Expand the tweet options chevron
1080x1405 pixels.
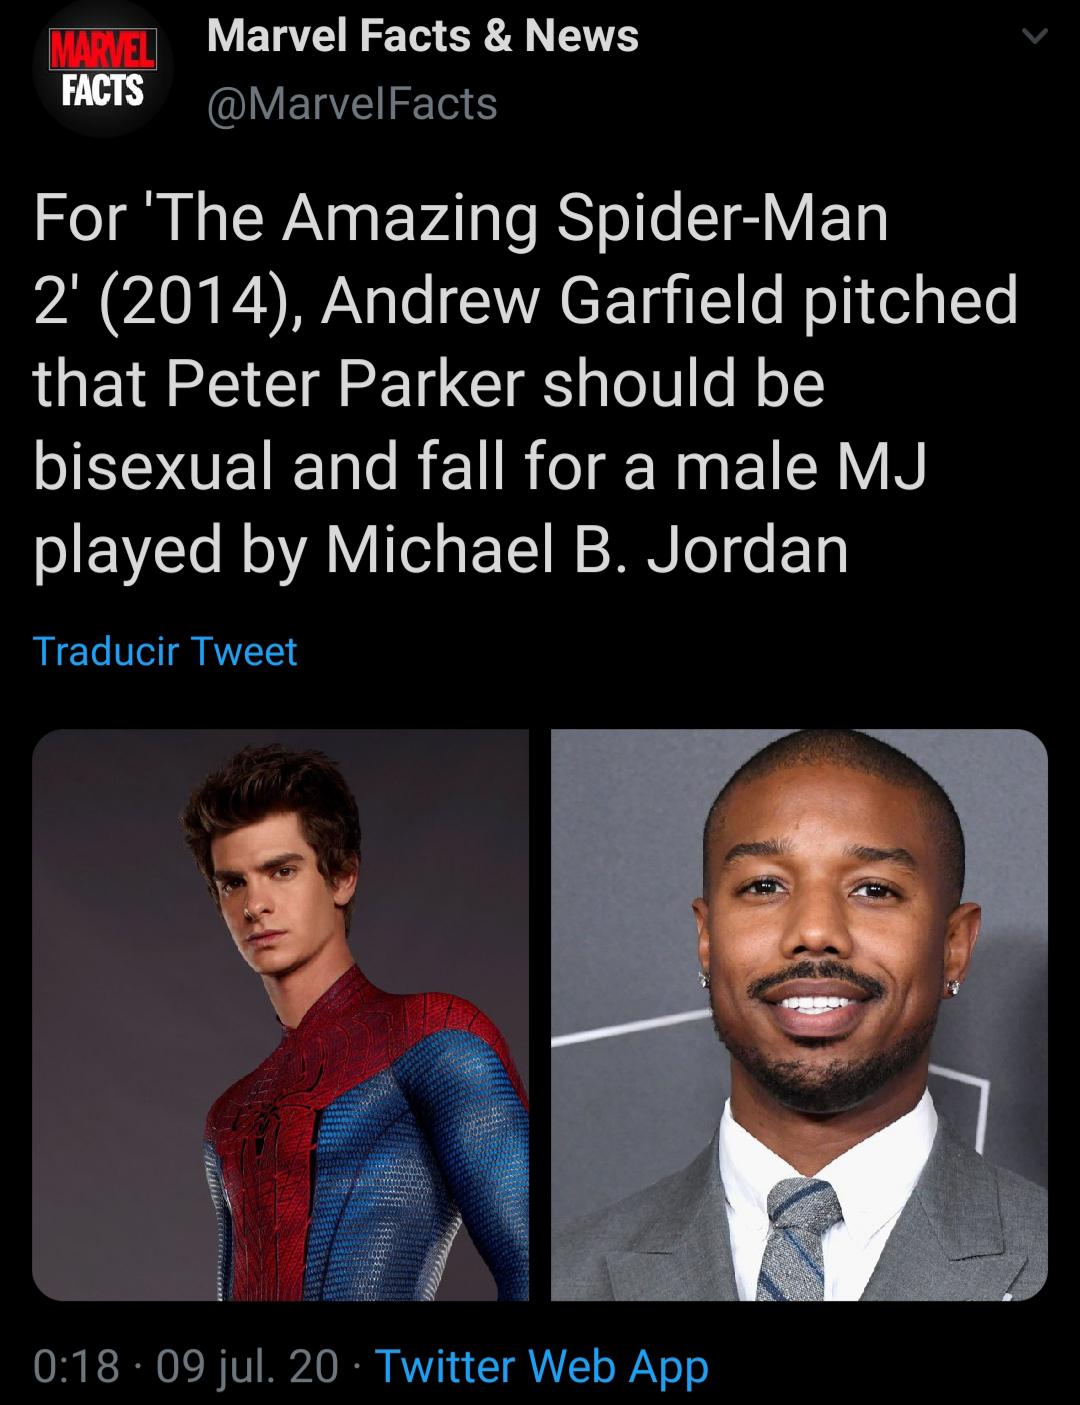[x=1036, y=37]
